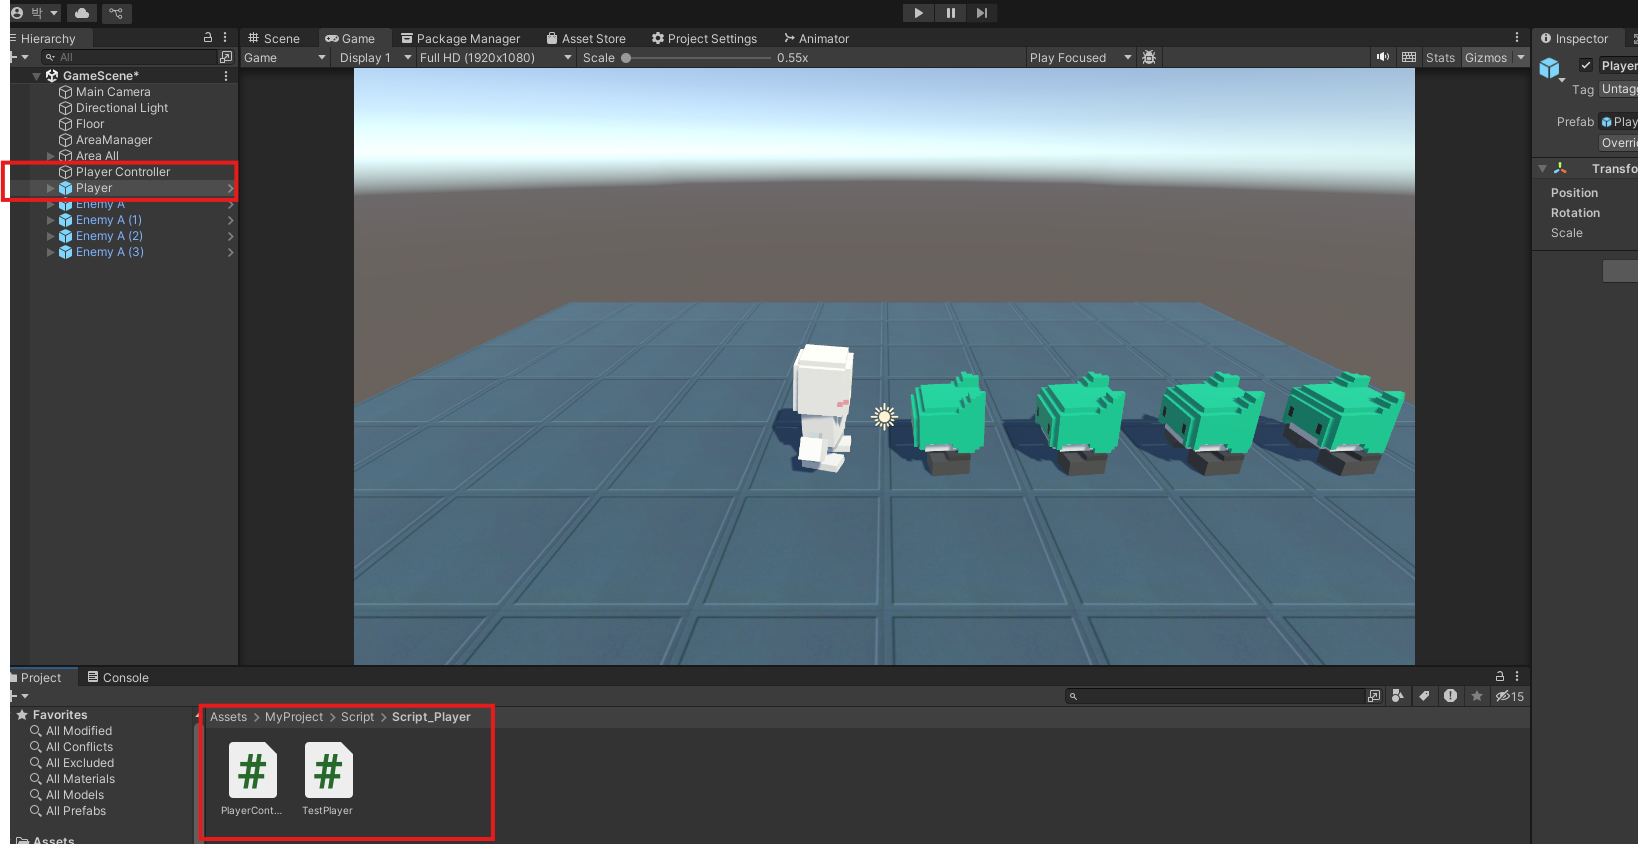1638x844 pixels.
Task: Expand the Enemy A (2) prefab
Action: 51,236
